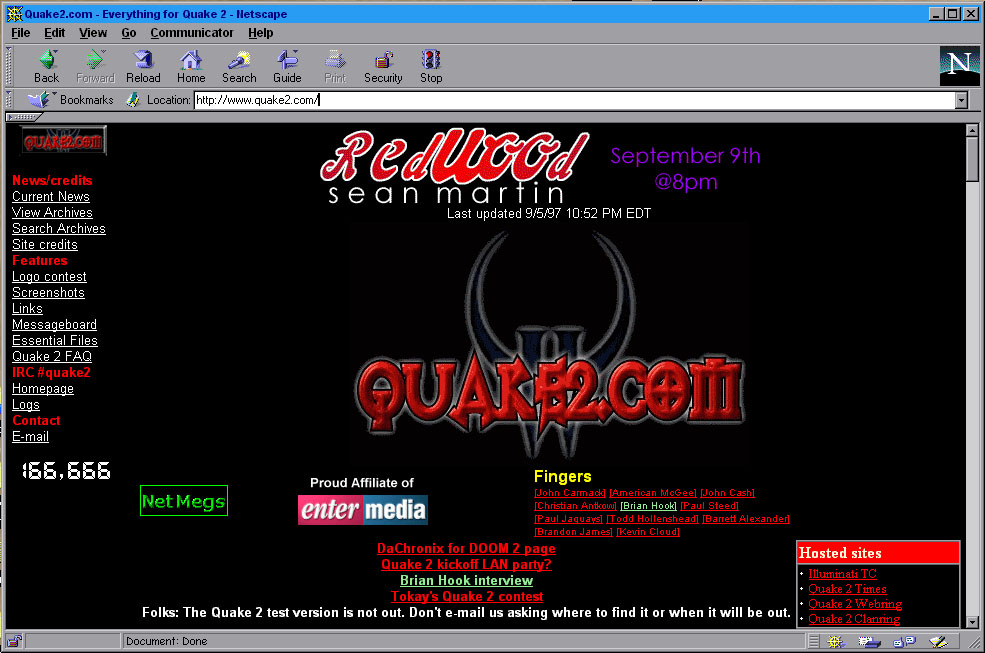Collapse the Navigation toolbar using its grip
The width and height of the screenshot is (985, 653).
pos(9,67)
